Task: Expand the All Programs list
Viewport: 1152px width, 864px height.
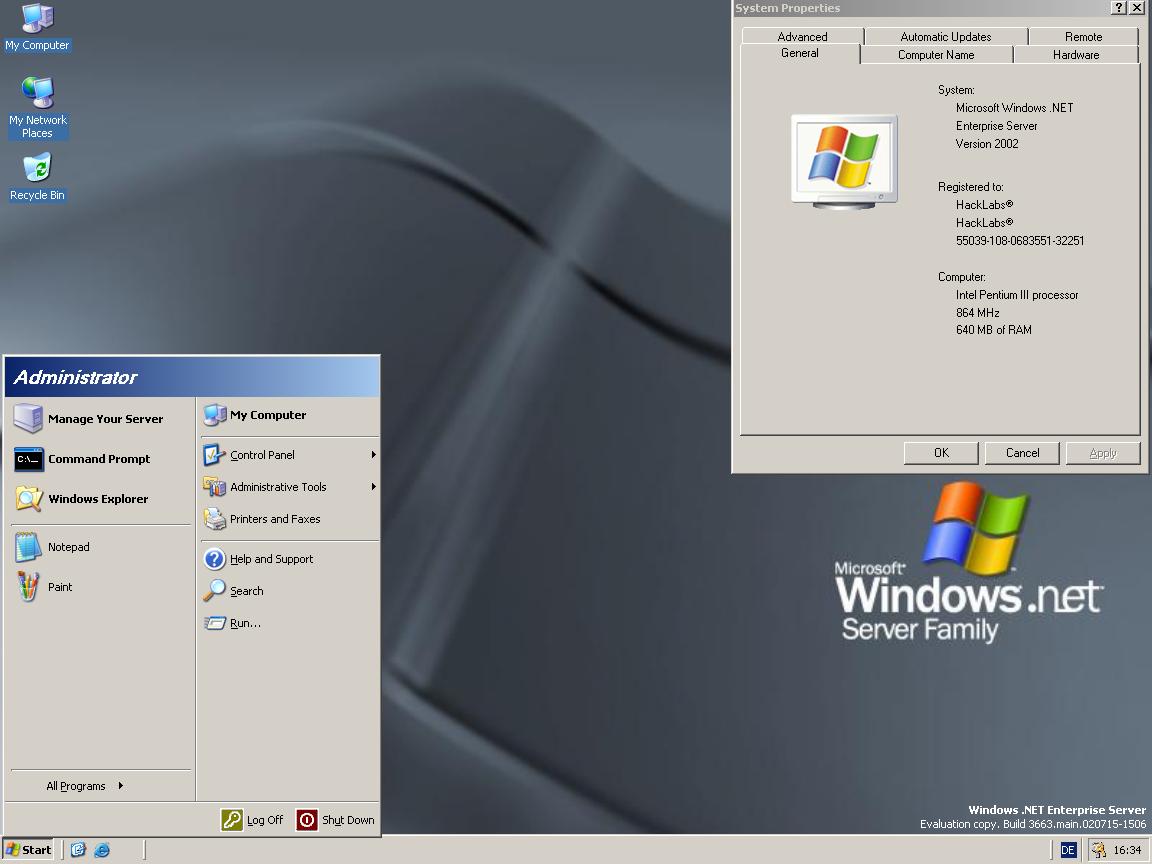Action: 85,786
